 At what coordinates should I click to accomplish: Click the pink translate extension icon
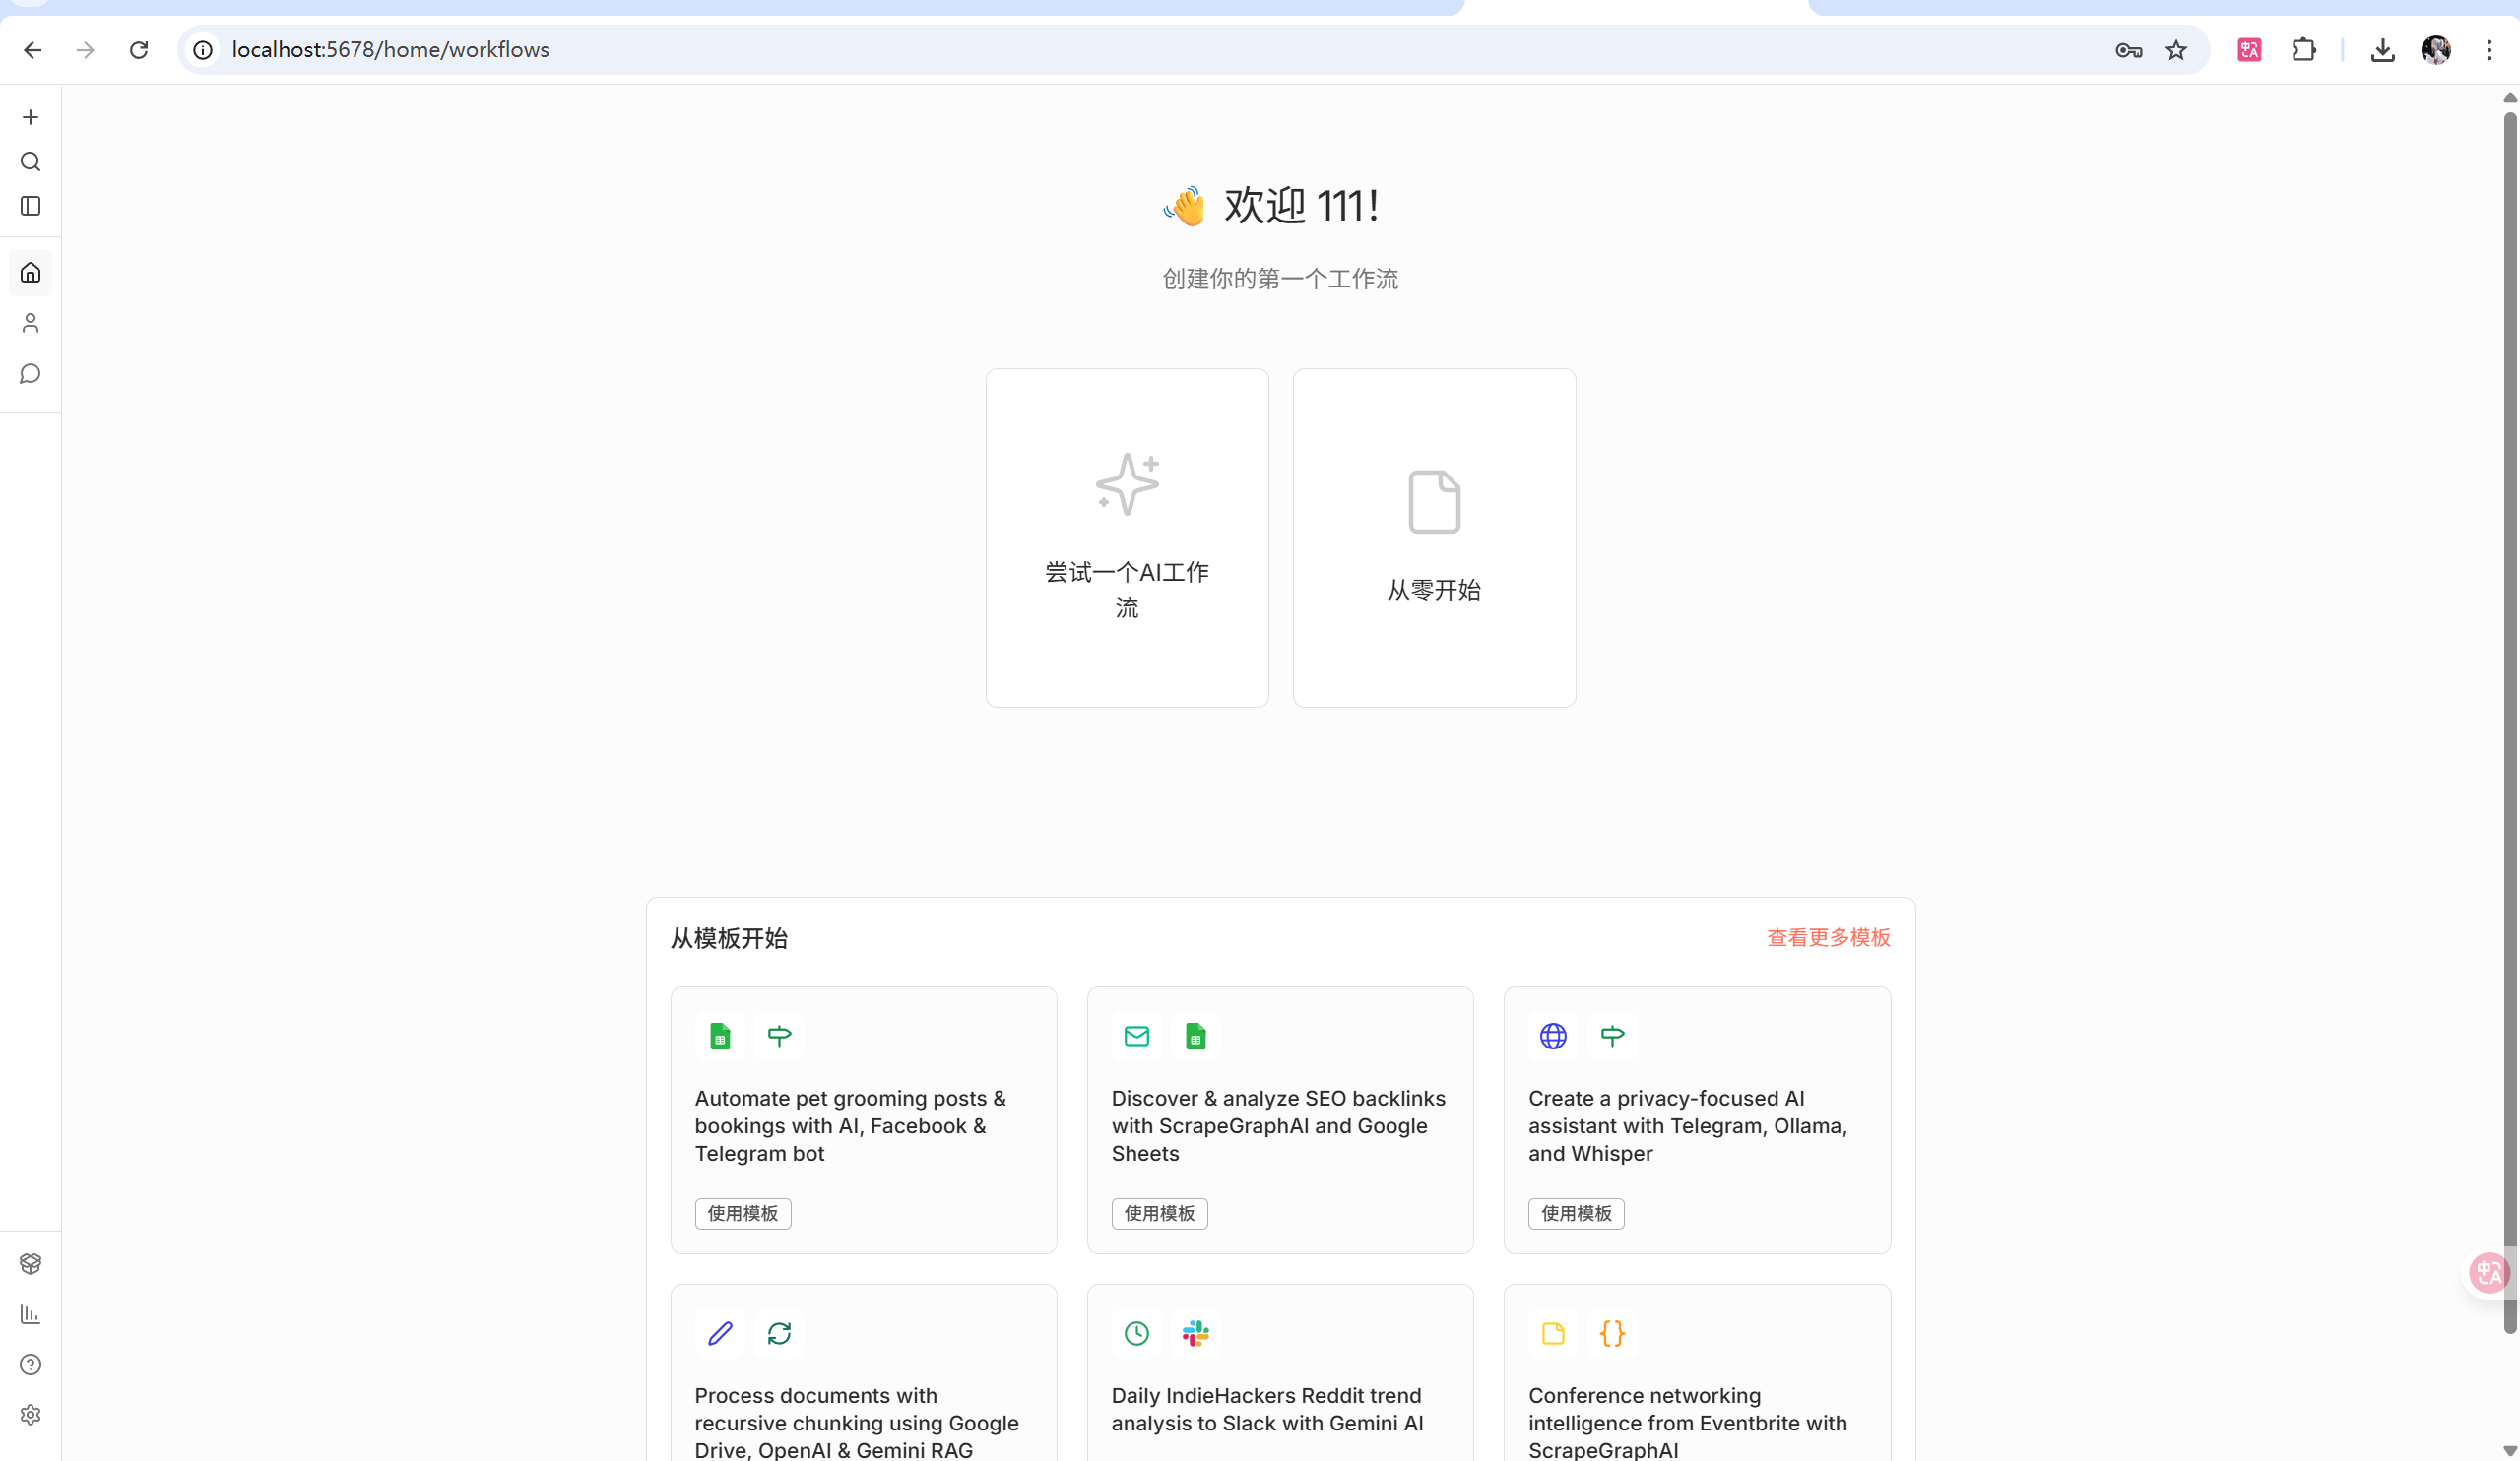coord(2250,50)
